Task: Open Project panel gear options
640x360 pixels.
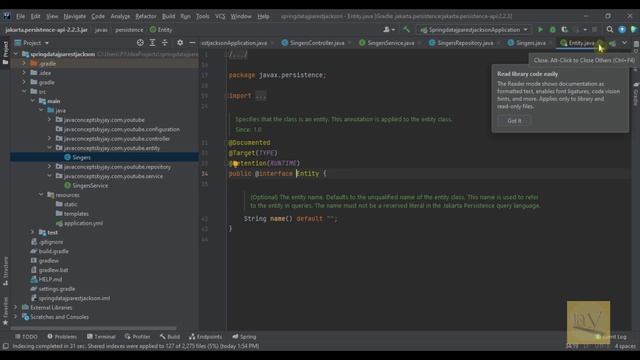Action: click(180, 42)
